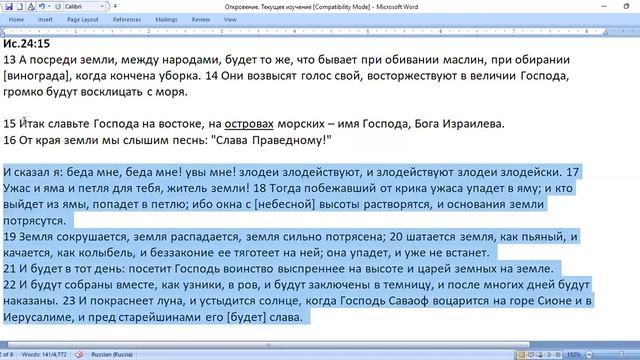Switch to the Page Layout tab
Image resolution: width=640 pixels, height=360 pixels.
pos(83,20)
